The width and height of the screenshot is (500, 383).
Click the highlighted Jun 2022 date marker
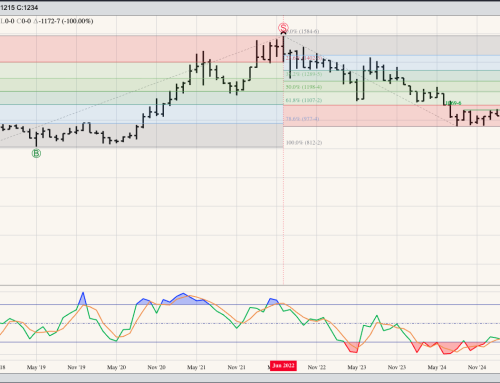click(x=283, y=366)
